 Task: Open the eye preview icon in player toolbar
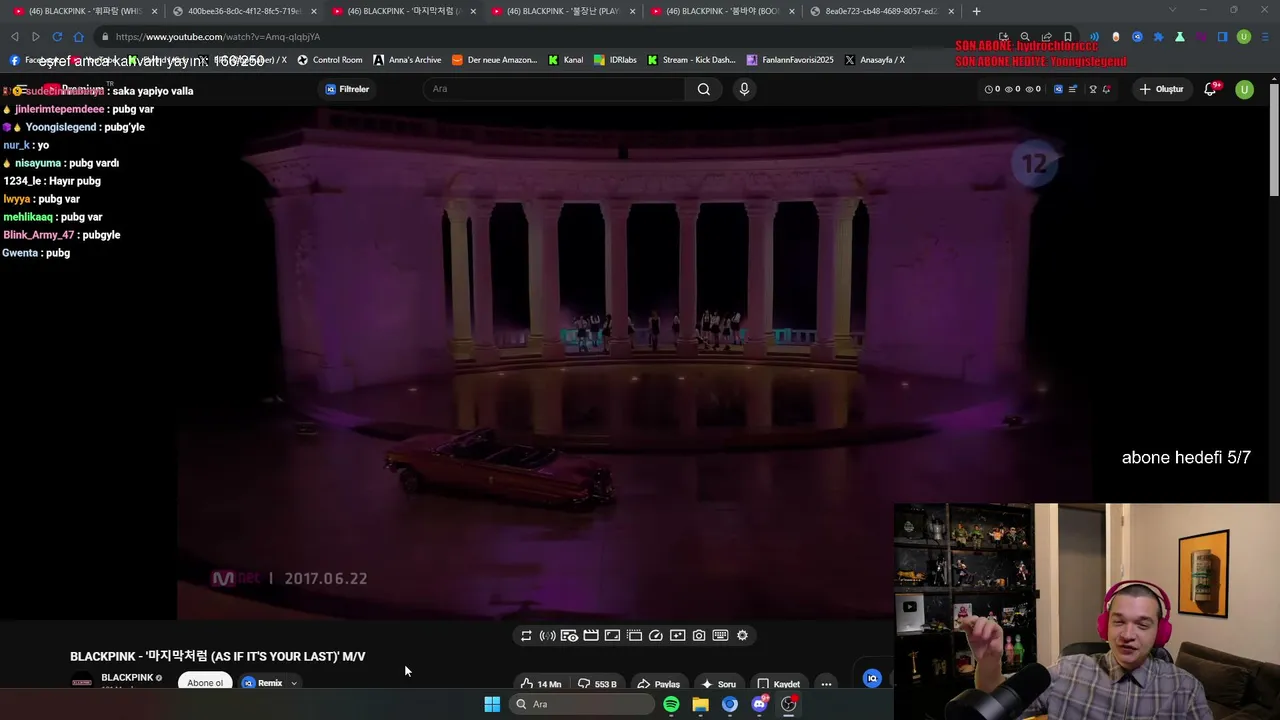(x=569, y=636)
